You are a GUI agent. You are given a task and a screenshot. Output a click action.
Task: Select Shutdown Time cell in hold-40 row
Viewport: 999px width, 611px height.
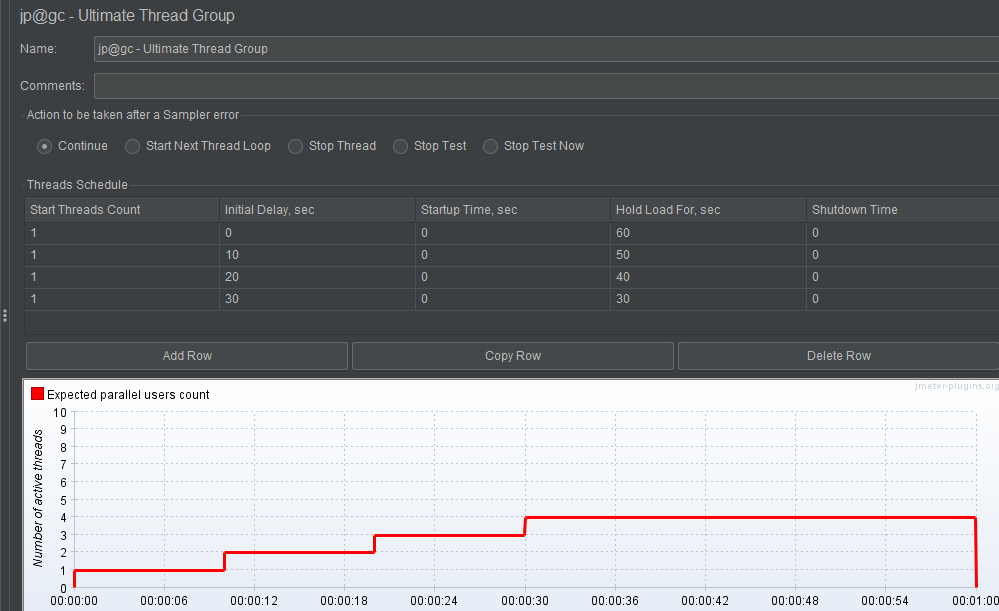click(903, 277)
